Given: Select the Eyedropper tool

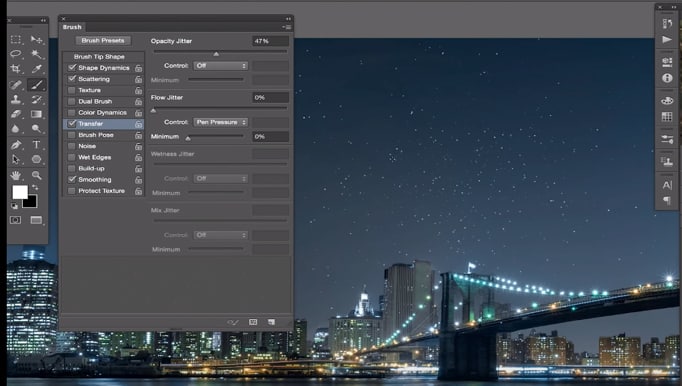Looking at the screenshot, I should pyautogui.click(x=37, y=69).
